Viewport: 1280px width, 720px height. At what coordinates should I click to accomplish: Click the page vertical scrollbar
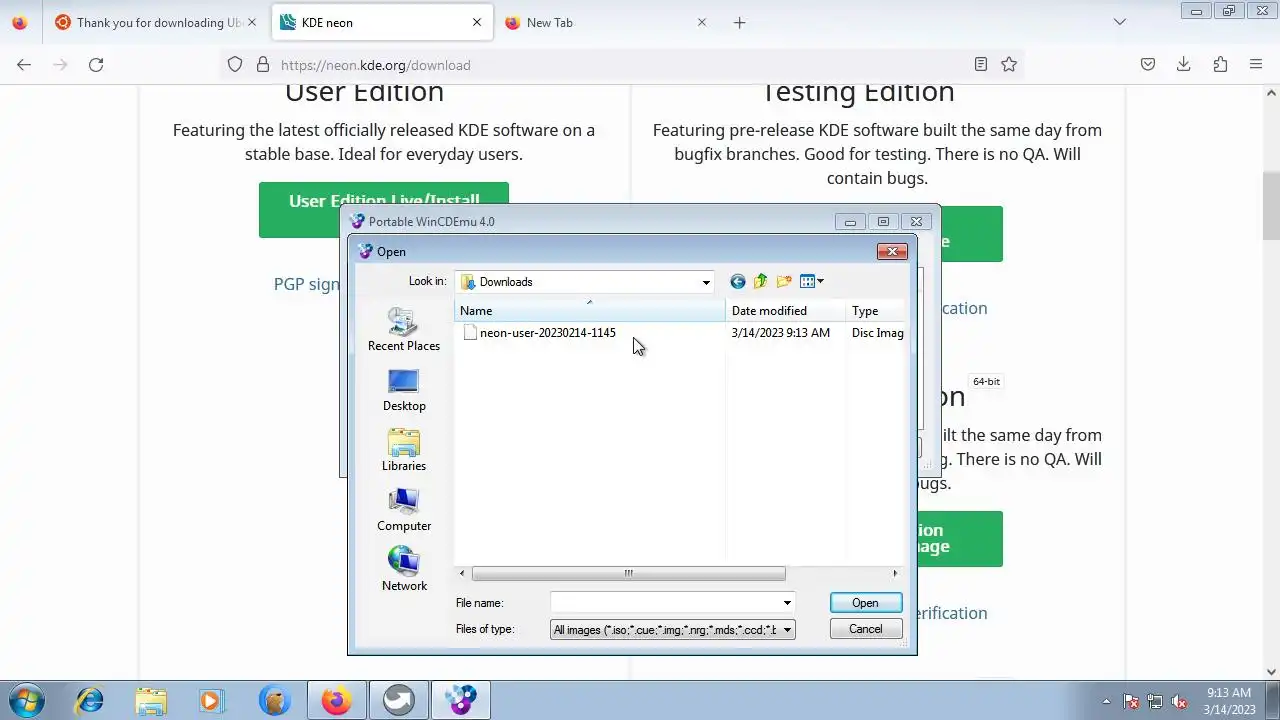(1271, 206)
